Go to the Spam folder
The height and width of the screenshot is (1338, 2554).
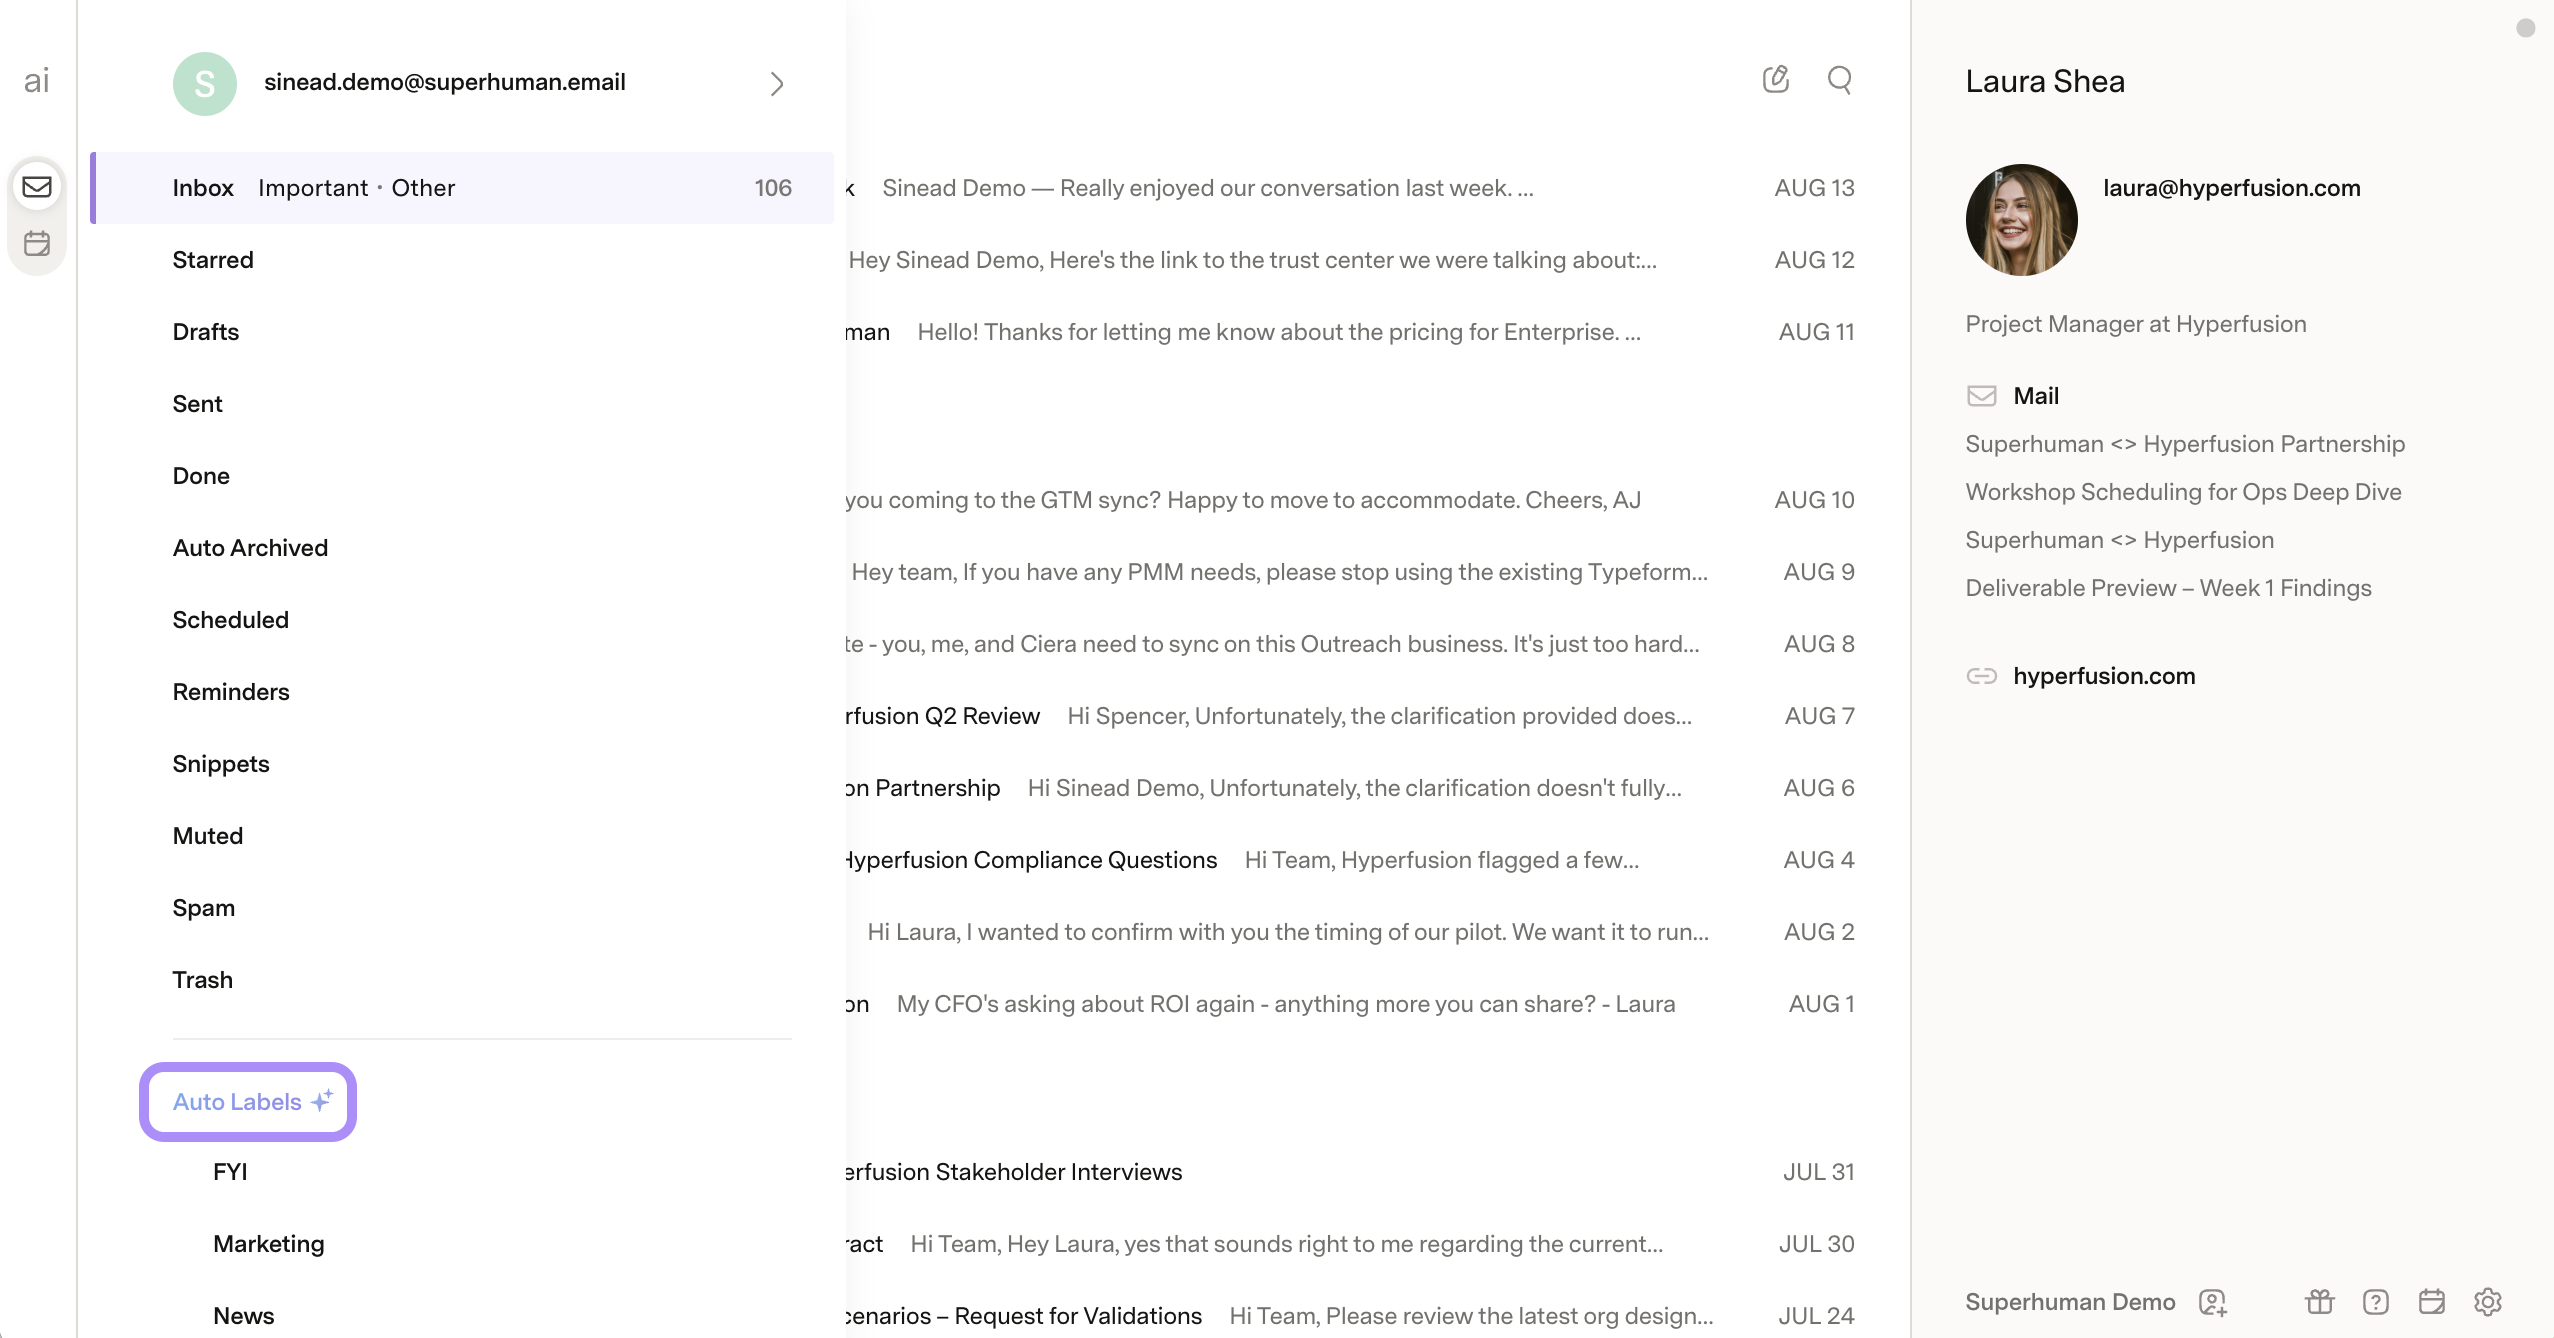[x=204, y=908]
